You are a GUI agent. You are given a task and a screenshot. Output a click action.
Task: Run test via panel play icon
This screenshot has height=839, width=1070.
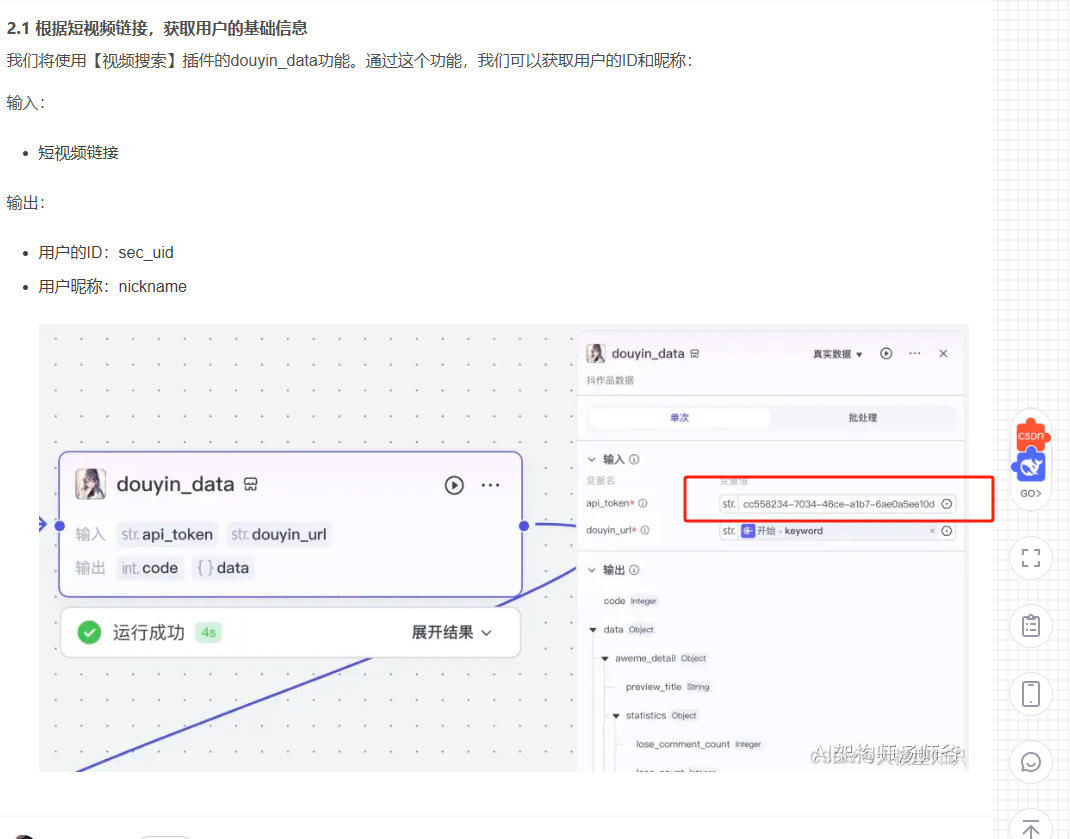886,353
